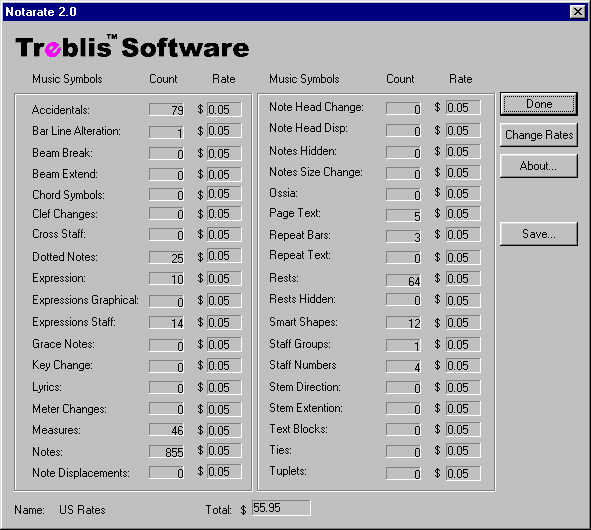Click the Staff Numbers count showing 4

(404, 366)
